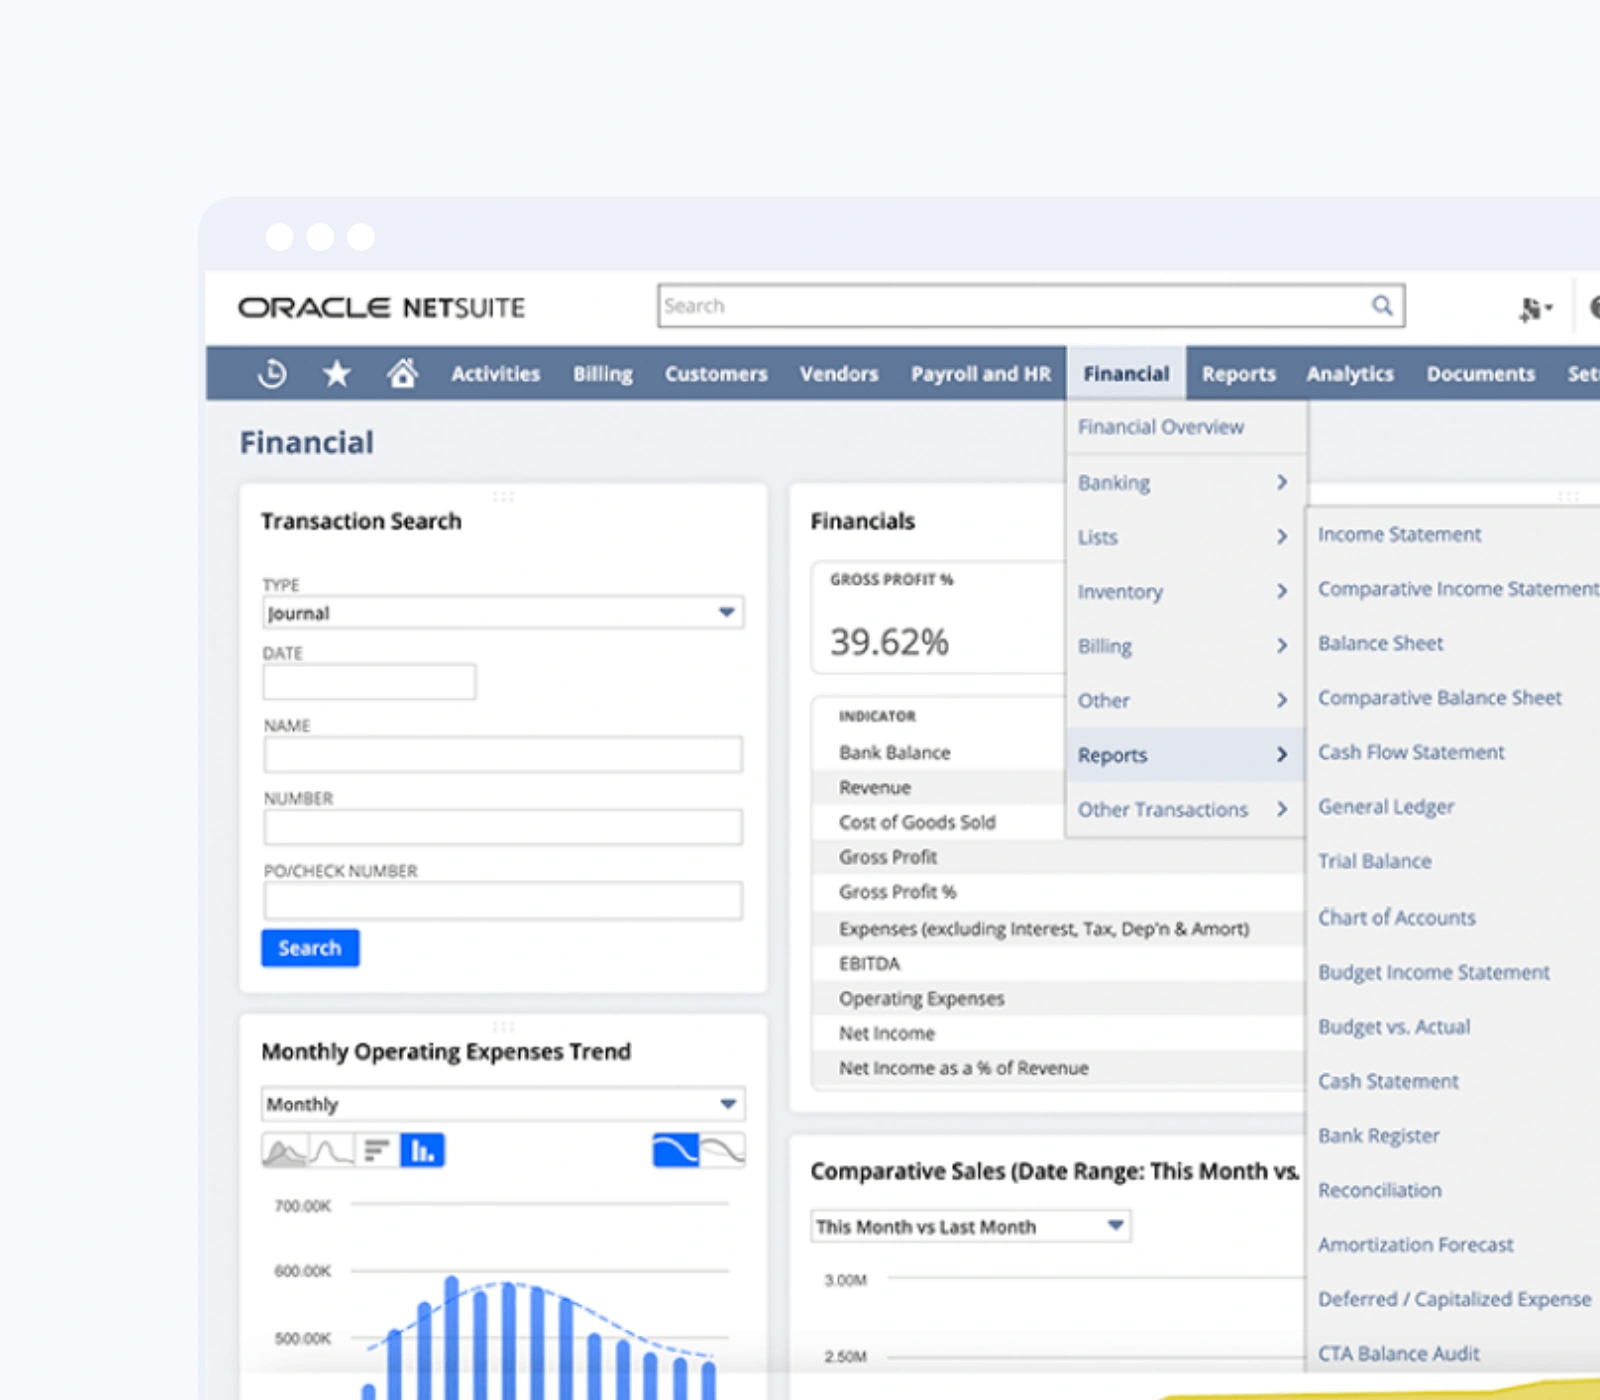Open the recent records clock icon

pyautogui.click(x=272, y=374)
